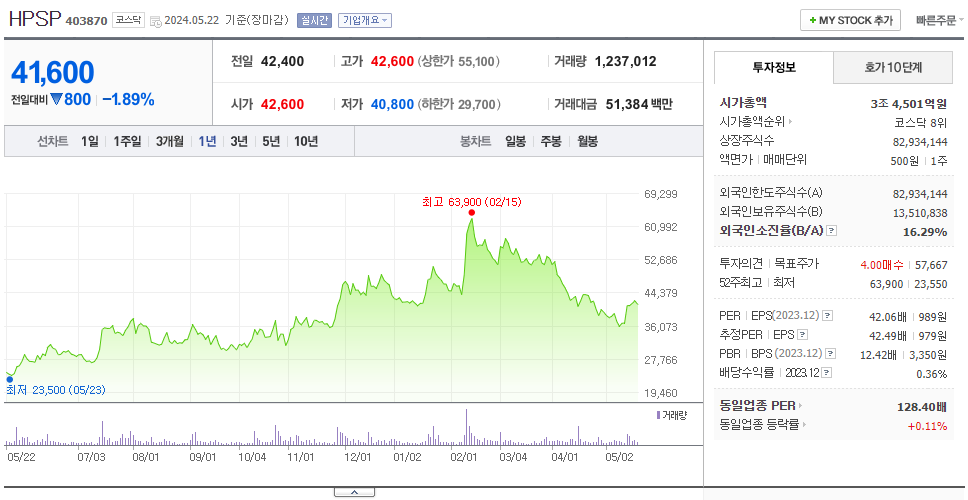Click the 동일업종 등락률 value +0.11%
Viewport: 968px width, 500px height.
927,425
